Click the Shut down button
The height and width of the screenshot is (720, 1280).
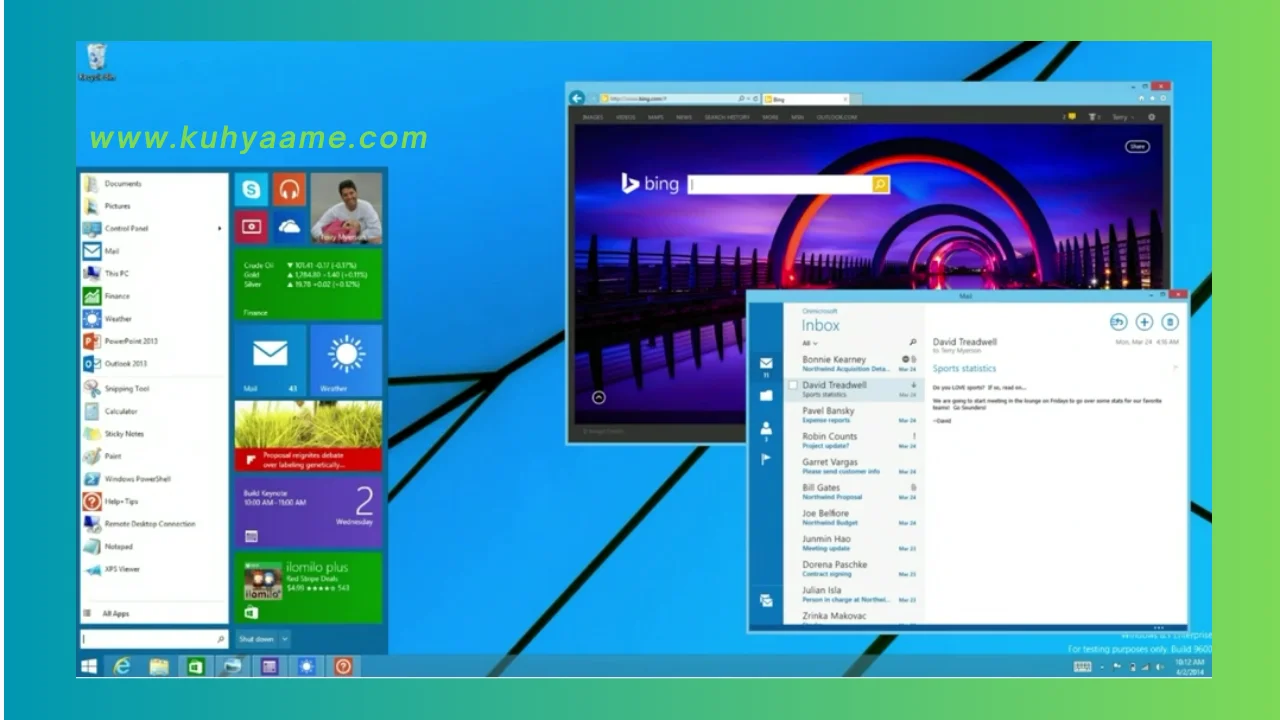click(256, 638)
